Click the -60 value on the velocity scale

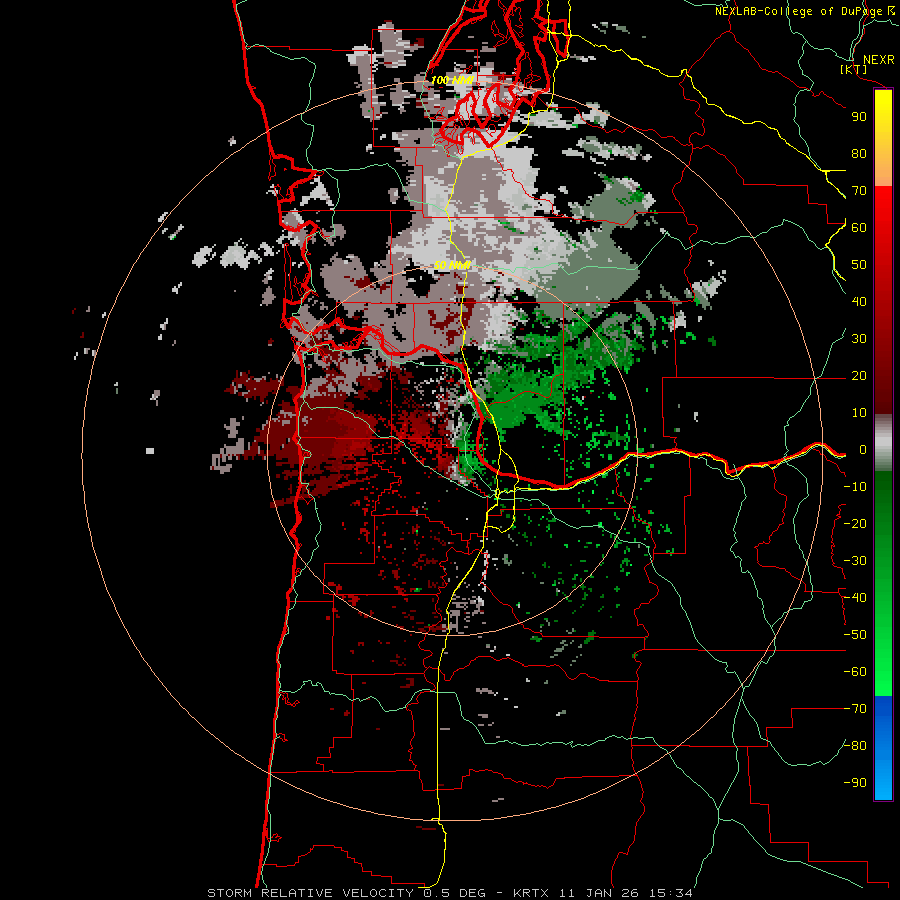tap(855, 672)
